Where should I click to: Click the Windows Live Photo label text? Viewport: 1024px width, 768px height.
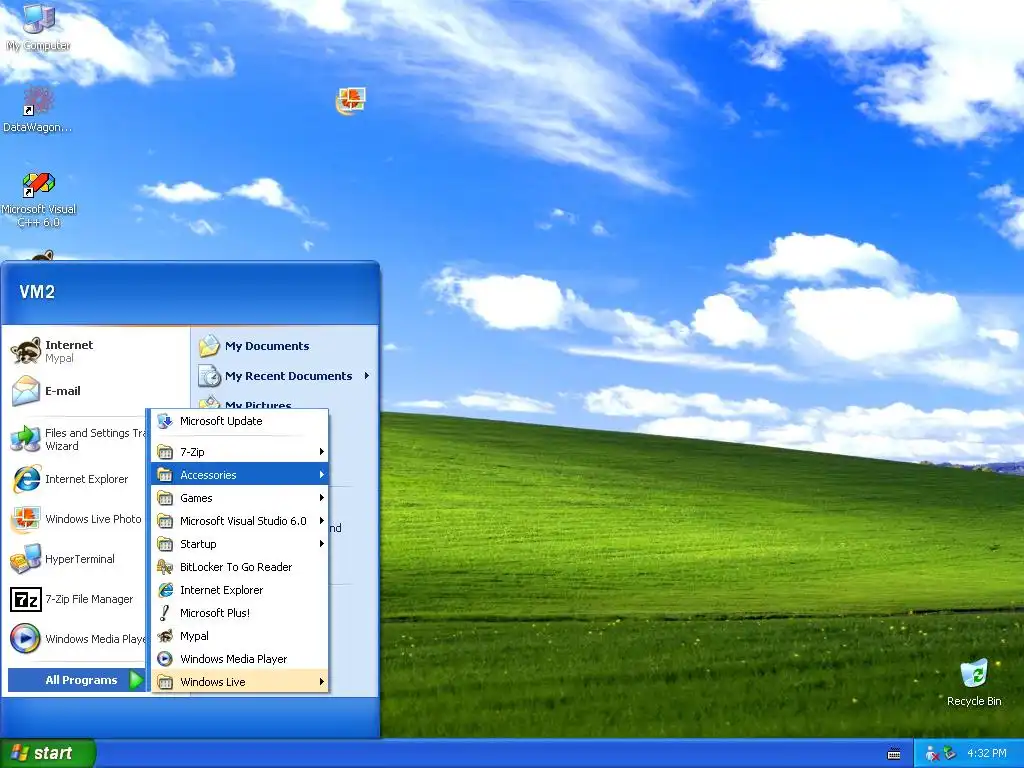tap(93, 519)
